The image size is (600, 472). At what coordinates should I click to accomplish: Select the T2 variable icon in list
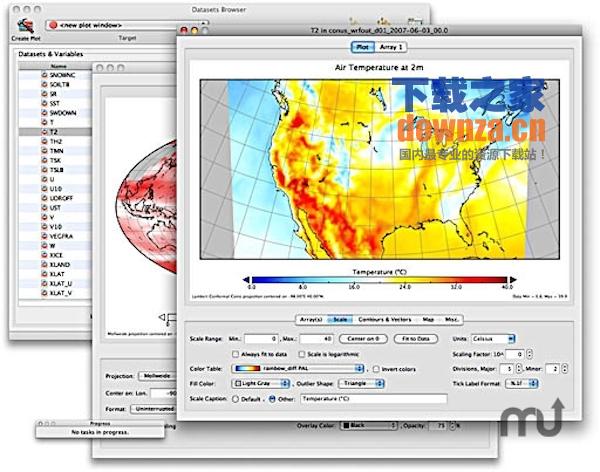[x=44, y=131]
